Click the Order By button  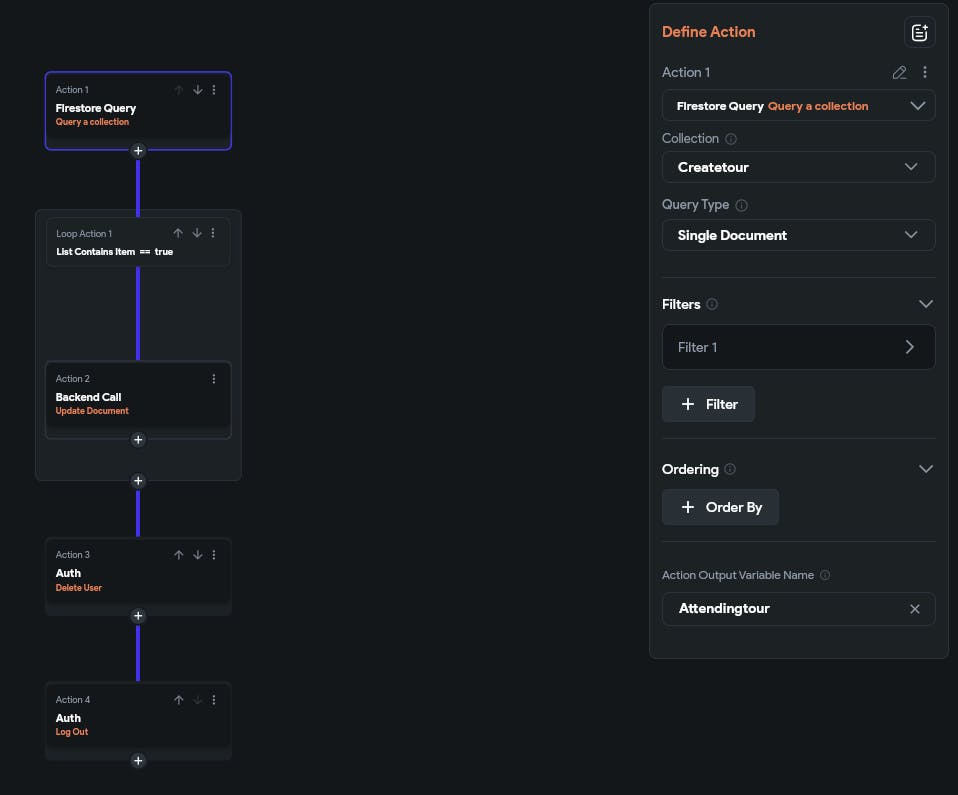[720, 507]
